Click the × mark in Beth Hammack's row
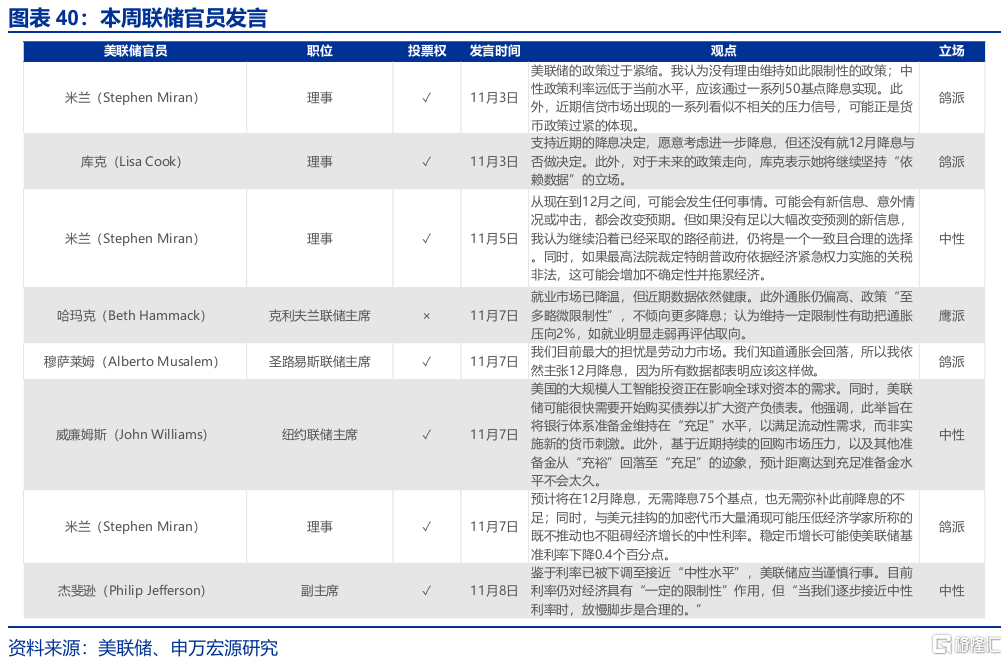Viewport: 1007px width, 661px height. tap(427, 316)
